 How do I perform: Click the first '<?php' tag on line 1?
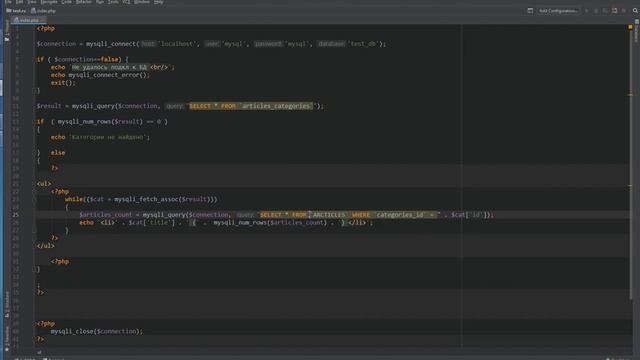pyautogui.click(x=46, y=29)
